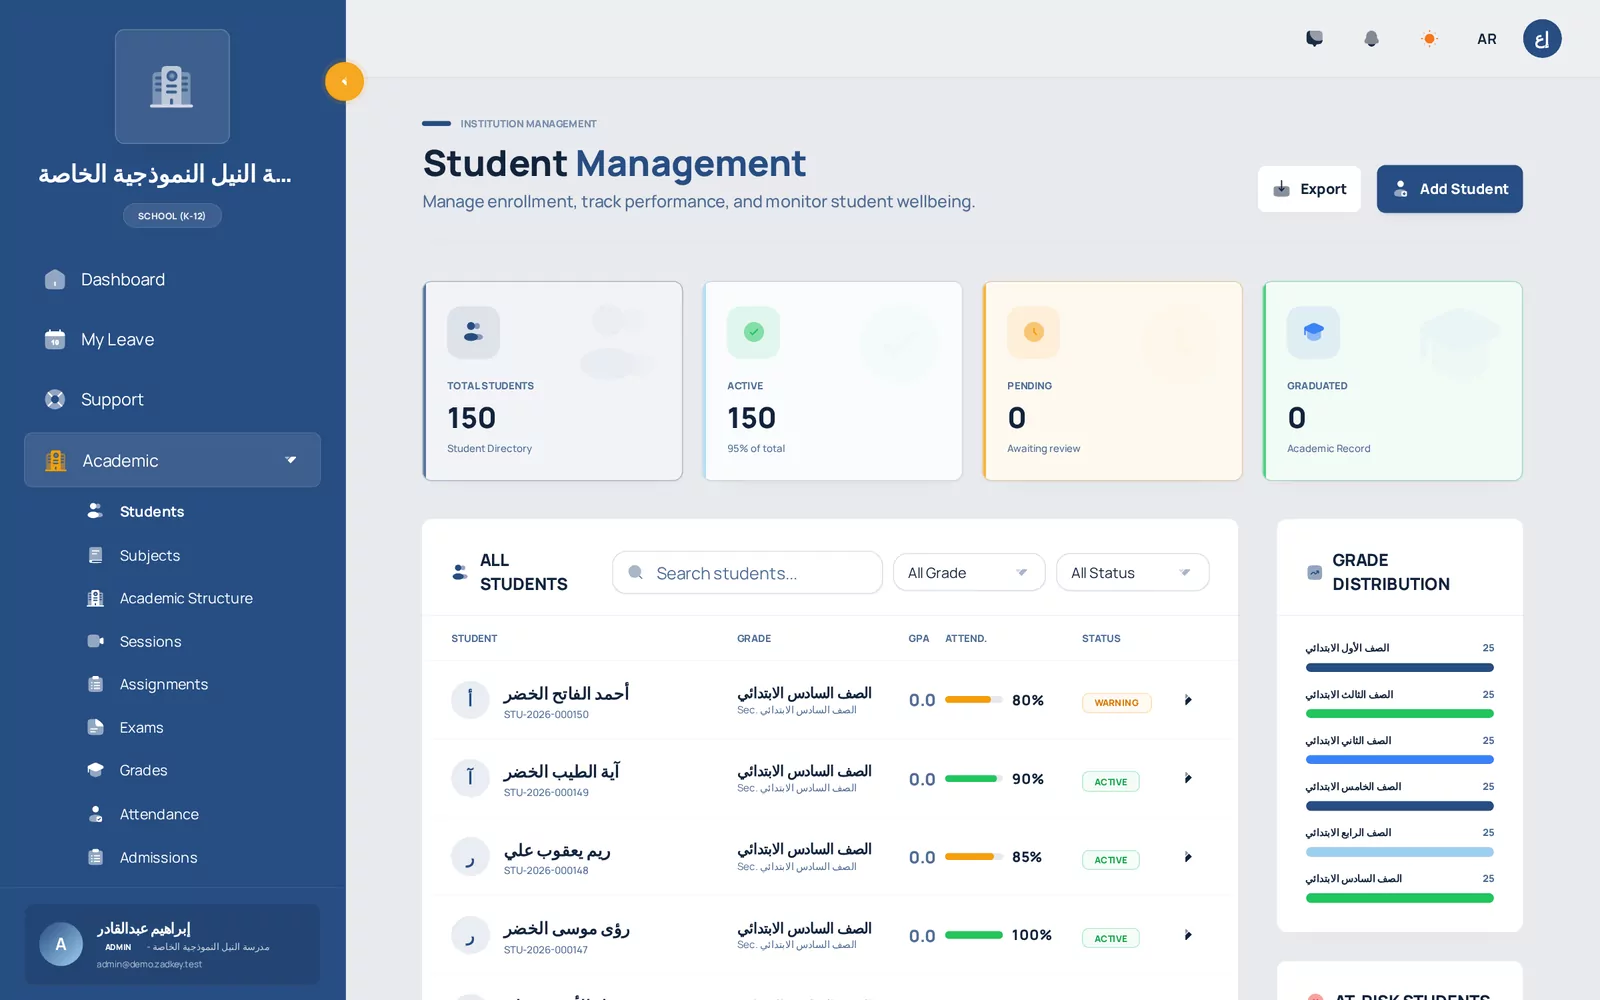Expand row for student STU-2026-000147
The height and width of the screenshot is (1000, 1600).
click(1188, 935)
